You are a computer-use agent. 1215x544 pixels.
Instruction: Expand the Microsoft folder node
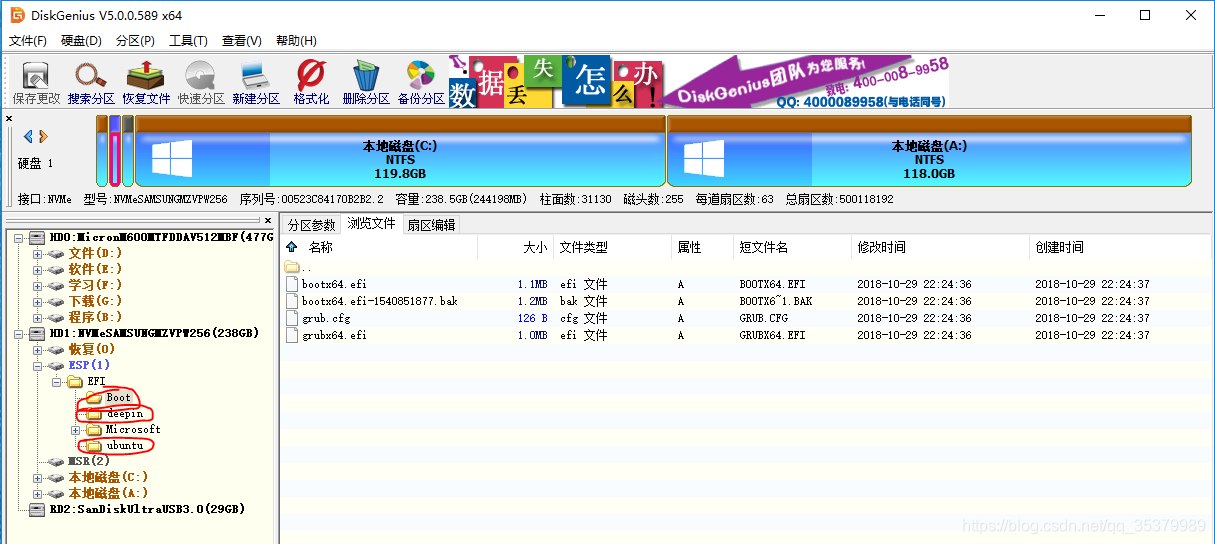[x=76, y=430]
